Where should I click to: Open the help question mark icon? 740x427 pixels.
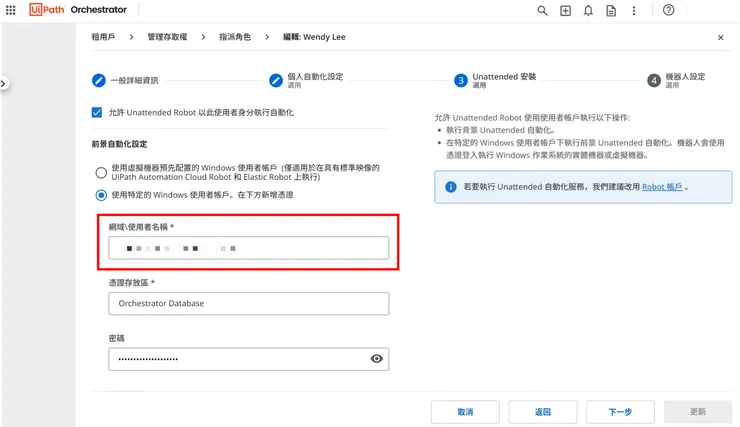[x=668, y=10]
